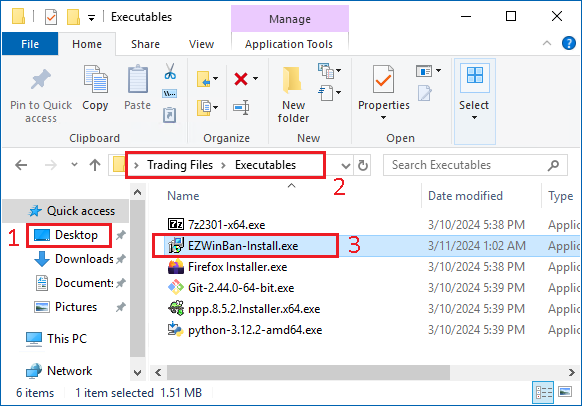
Task: Open the Help question mark icon
Action: pyautogui.click(x=568, y=43)
